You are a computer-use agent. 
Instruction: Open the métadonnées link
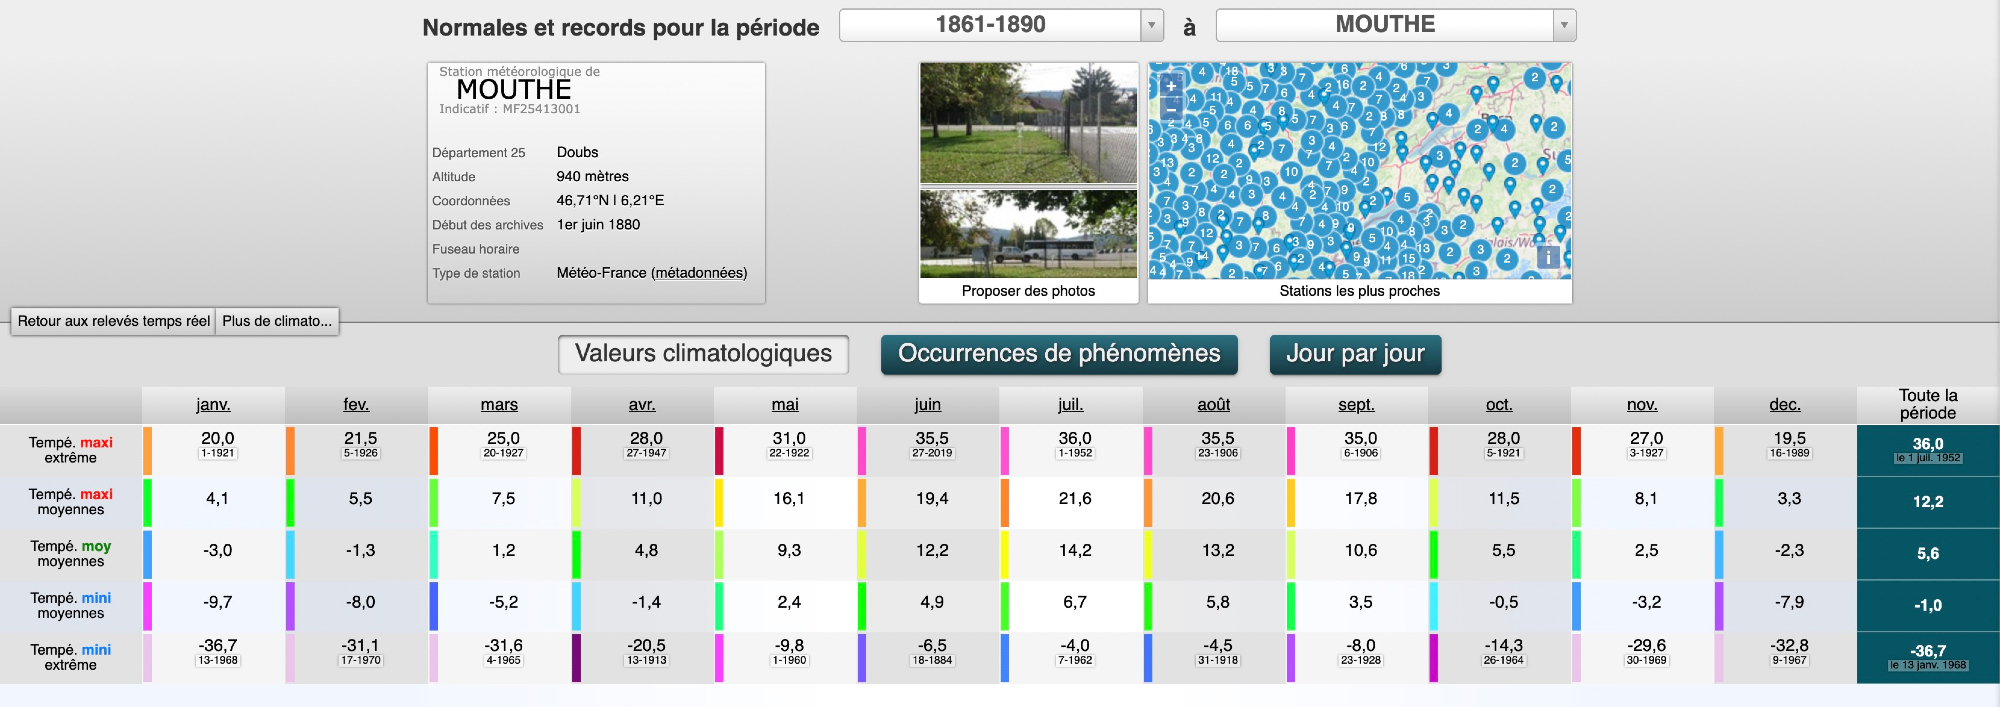699,273
